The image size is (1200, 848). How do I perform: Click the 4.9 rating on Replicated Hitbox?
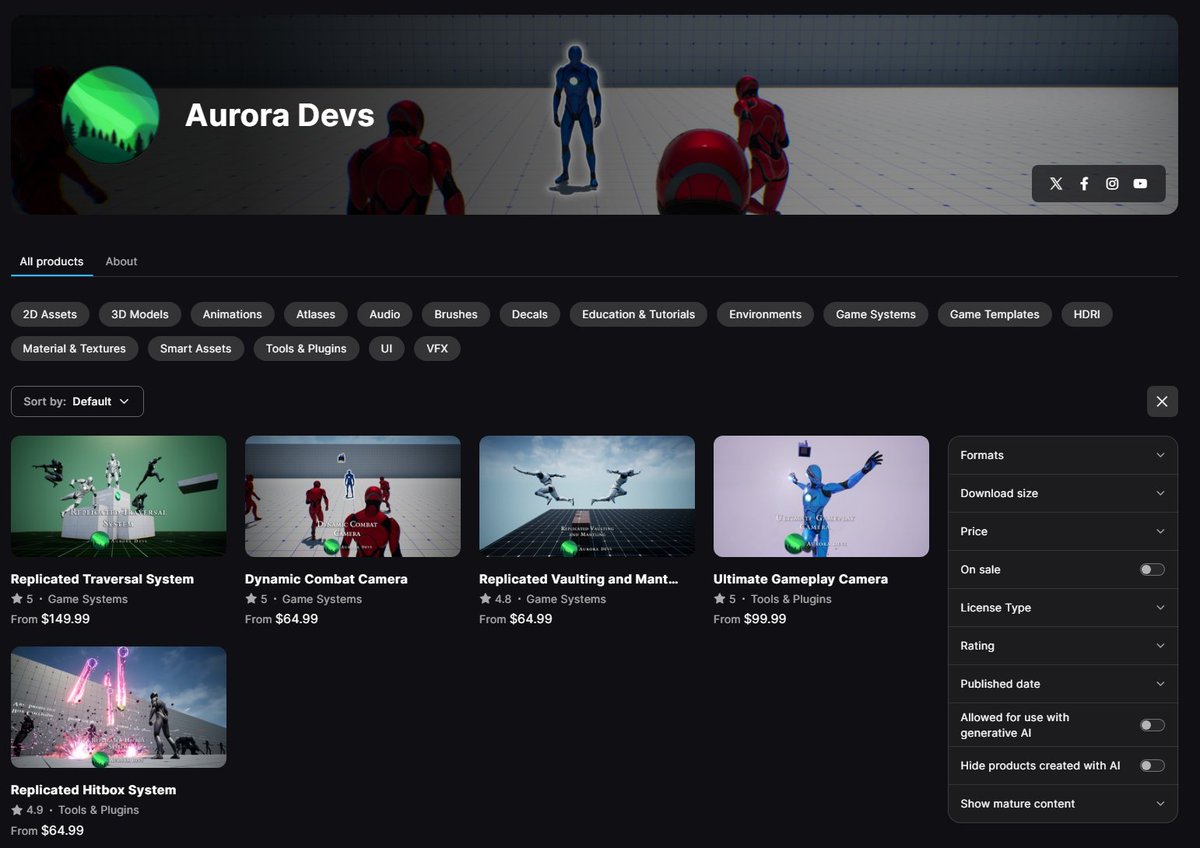pyautogui.click(x=27, y=810)
